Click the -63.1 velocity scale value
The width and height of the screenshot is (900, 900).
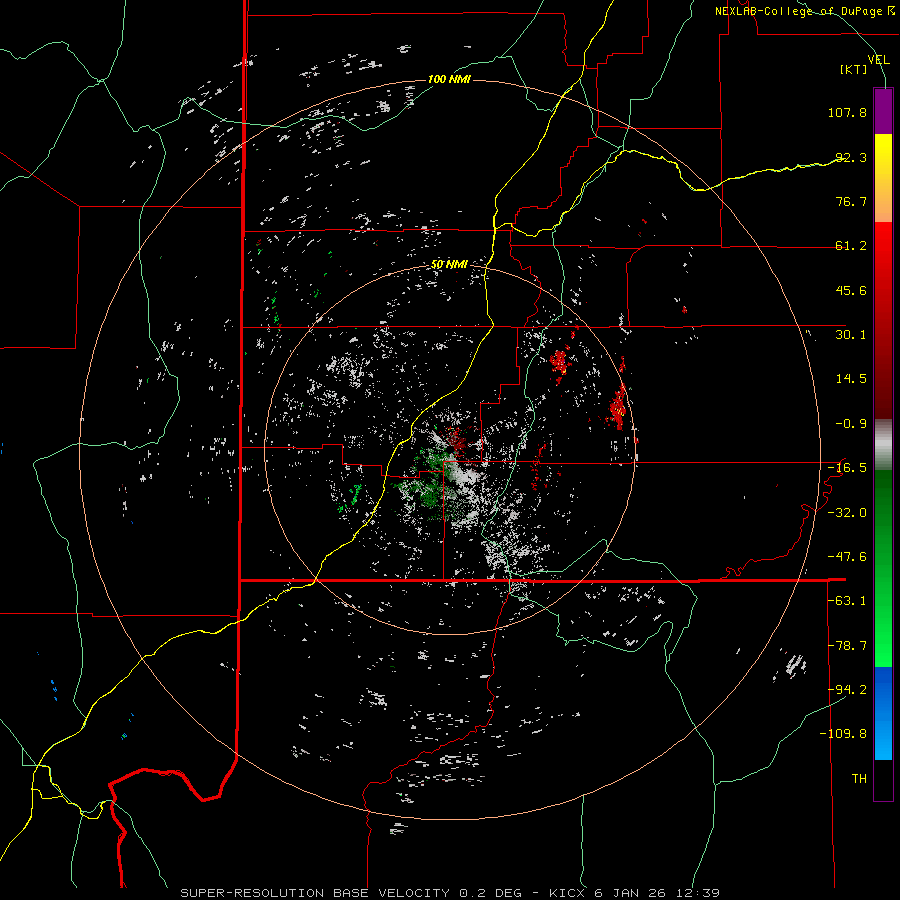(x=847, y=601)
